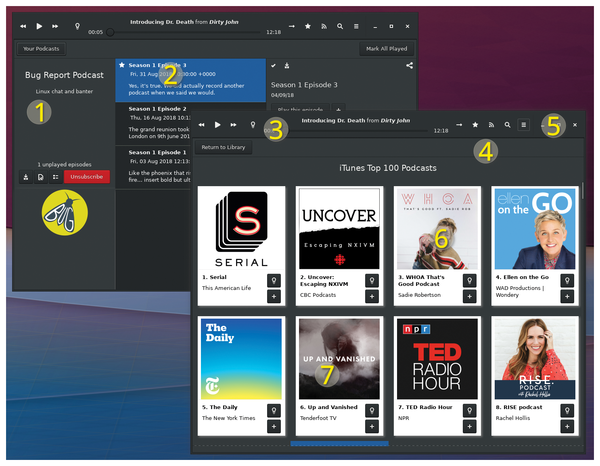
Task: Click the play button in the front iTunes window
Action: tap(217, 125)
